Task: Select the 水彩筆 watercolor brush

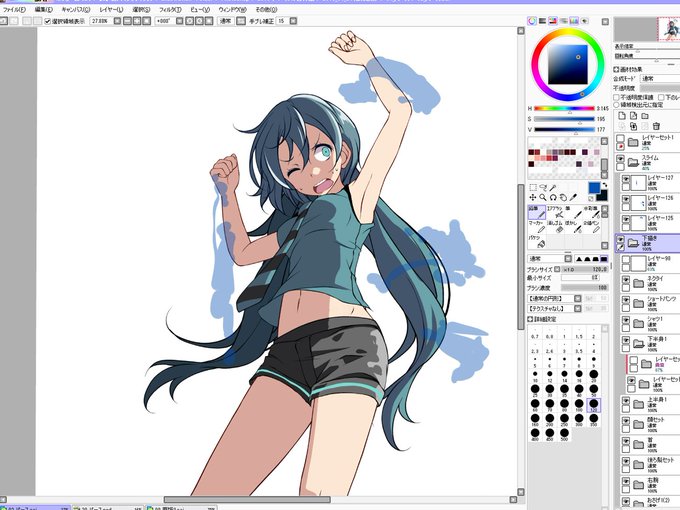Action: pos(591,212)
